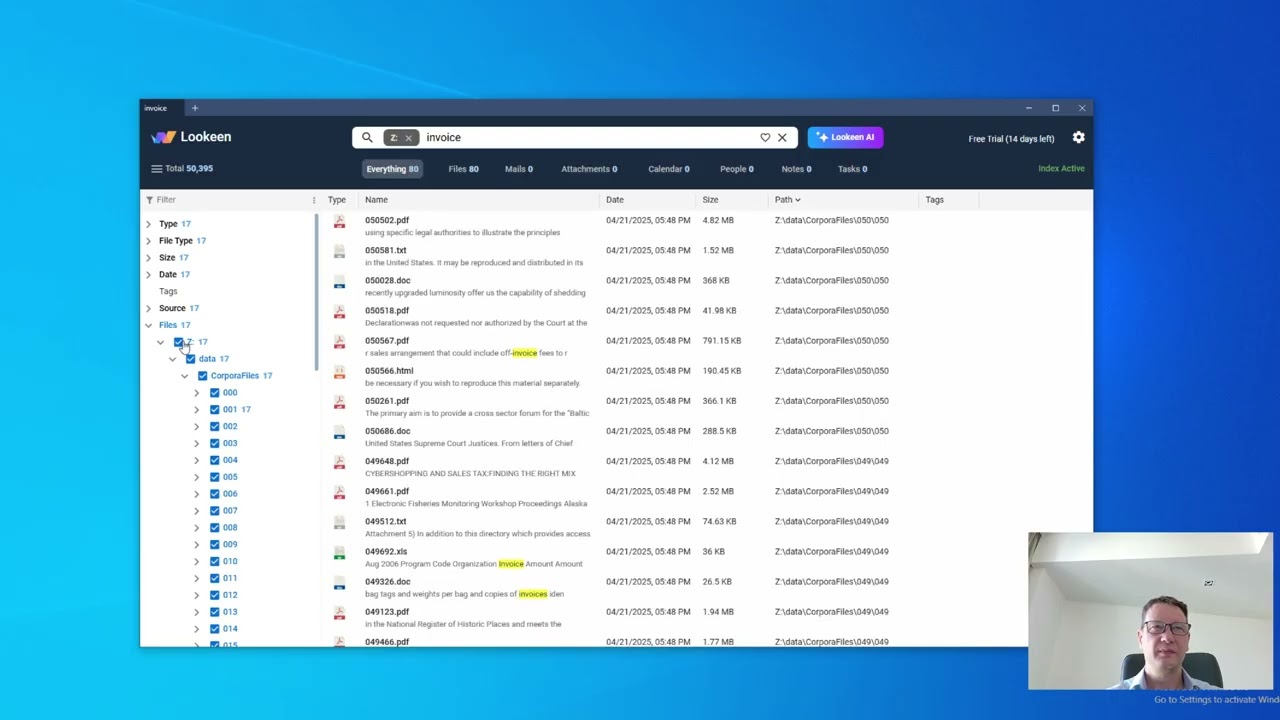This screenshot has height=720, width=1280.
Task: Click the filter funnel icon
Action: [x=149, y=199]
